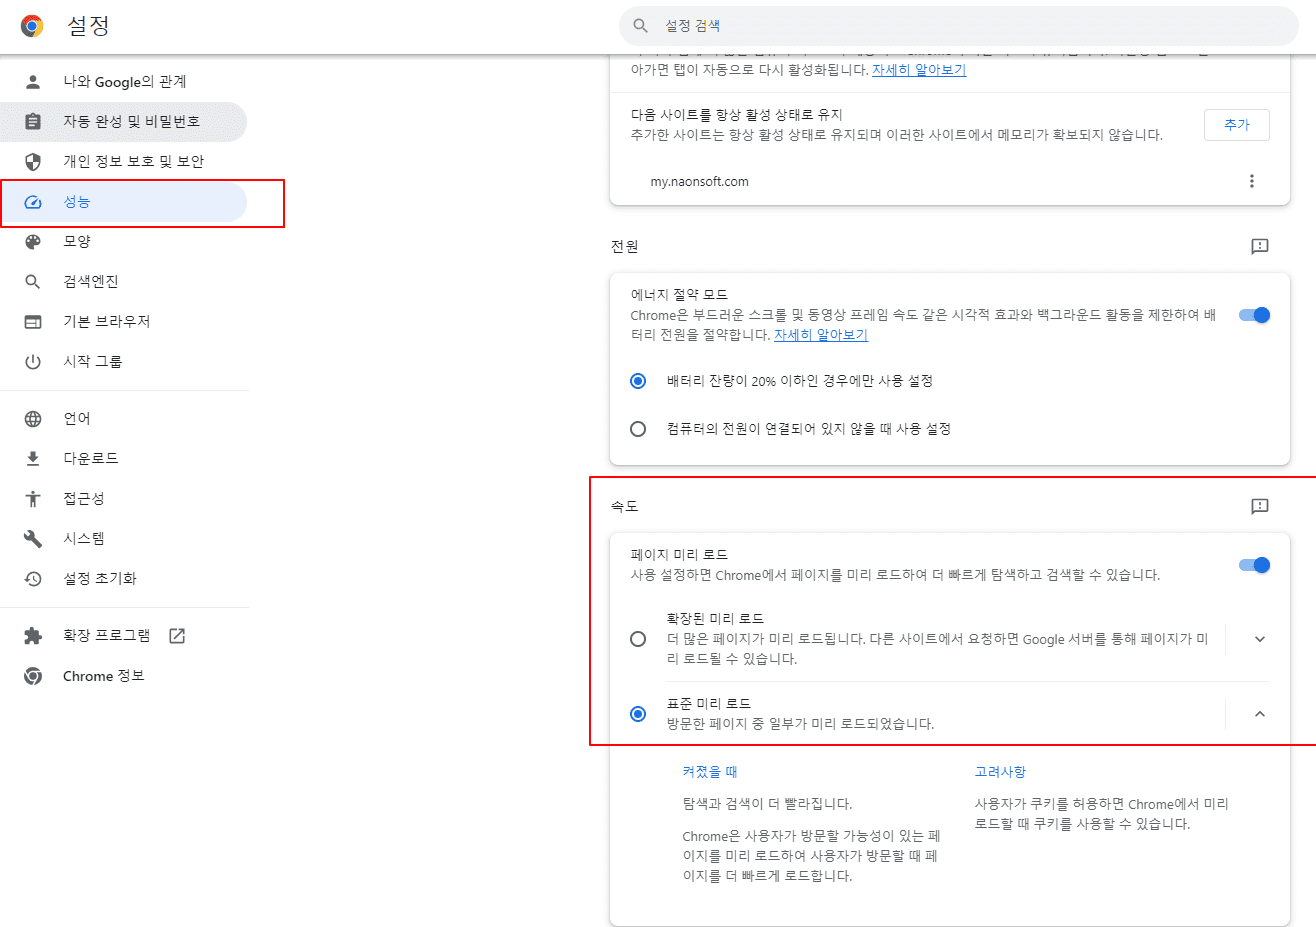Viewport: 1316px width, 927px height.
Task: Open the three-dot menu for my.naonsoft.com
Action: 1252,181
